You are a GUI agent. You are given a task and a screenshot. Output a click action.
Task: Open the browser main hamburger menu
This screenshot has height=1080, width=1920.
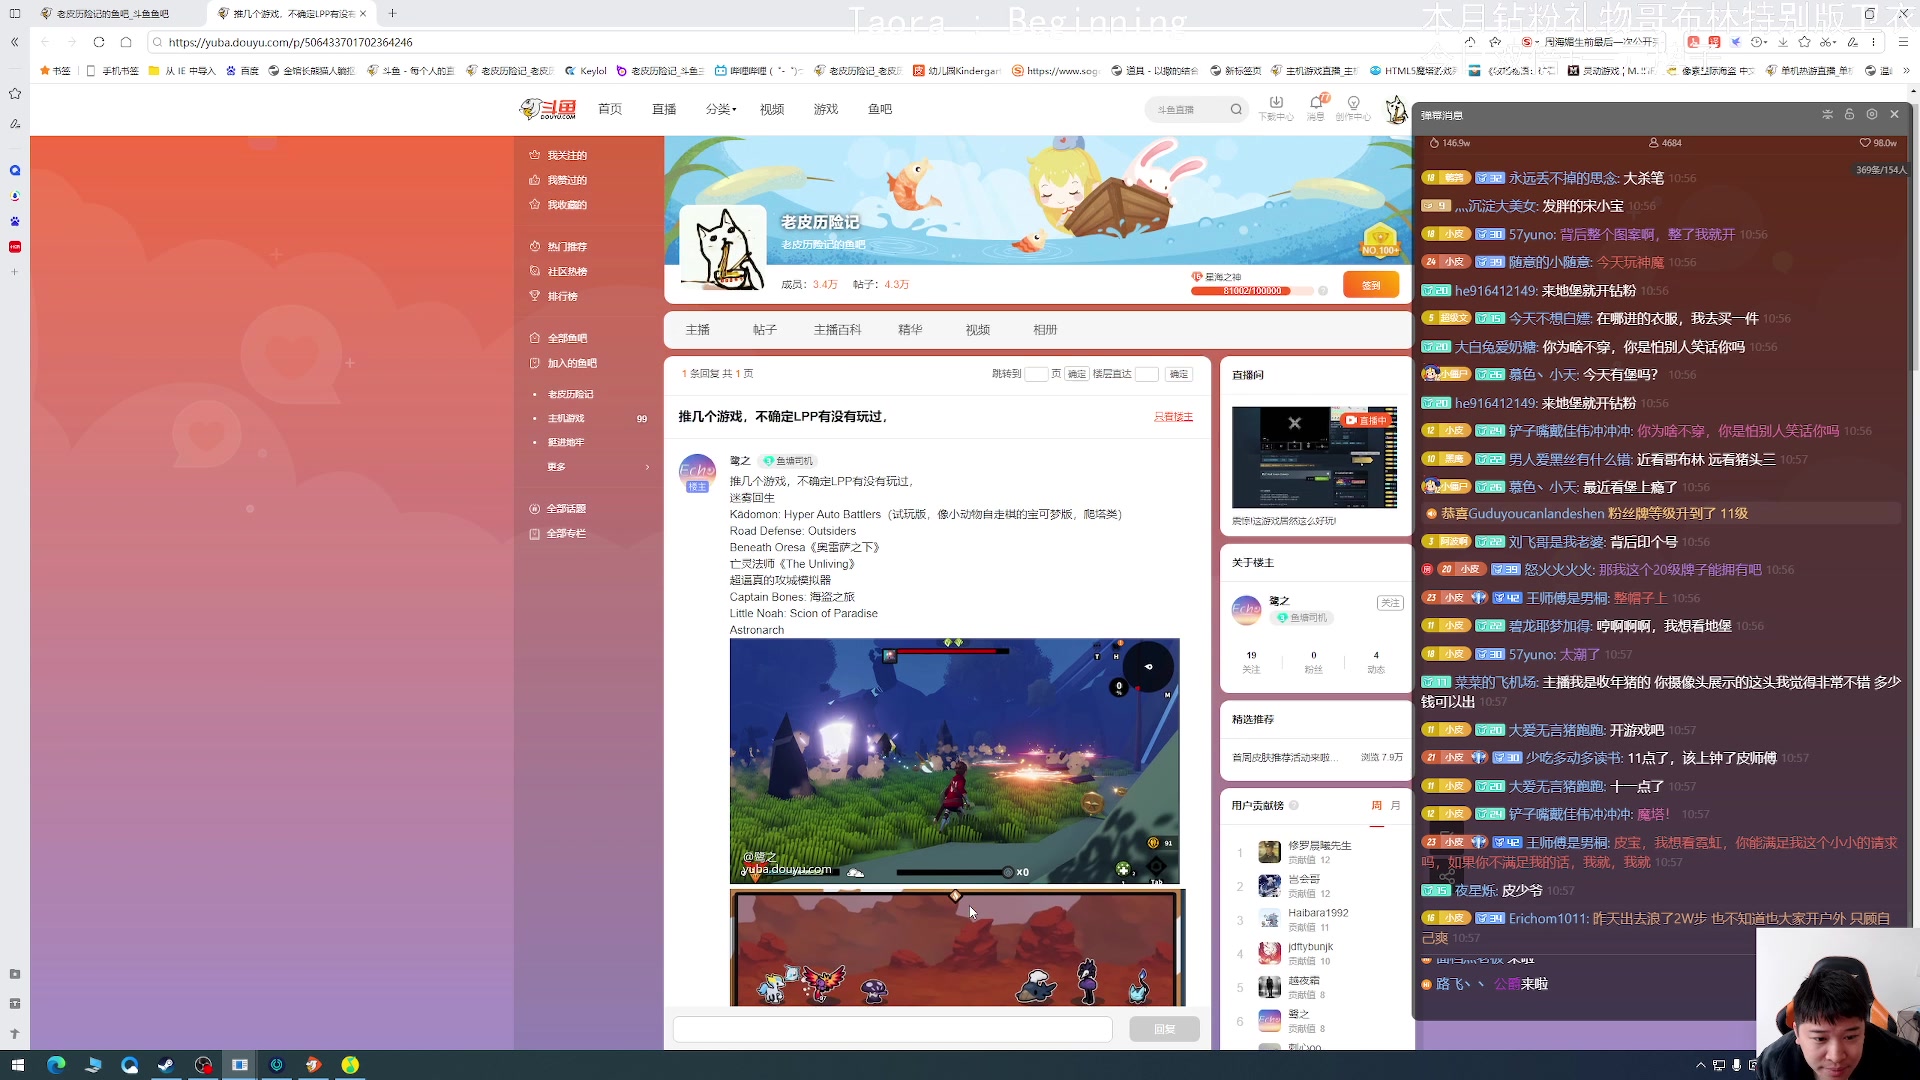pyautogui.click(x=1903, y=42)
